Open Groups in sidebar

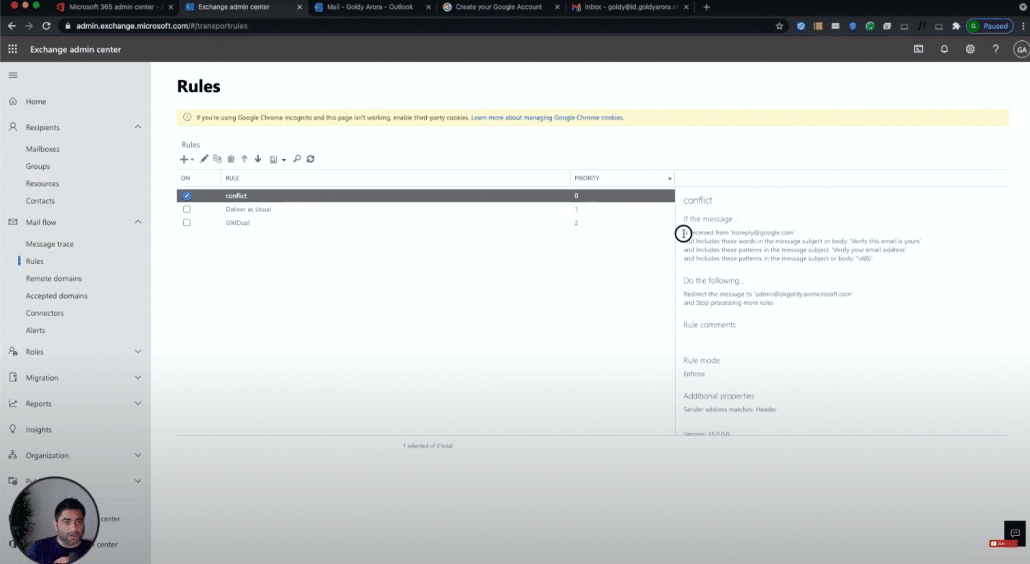point(37,167)
